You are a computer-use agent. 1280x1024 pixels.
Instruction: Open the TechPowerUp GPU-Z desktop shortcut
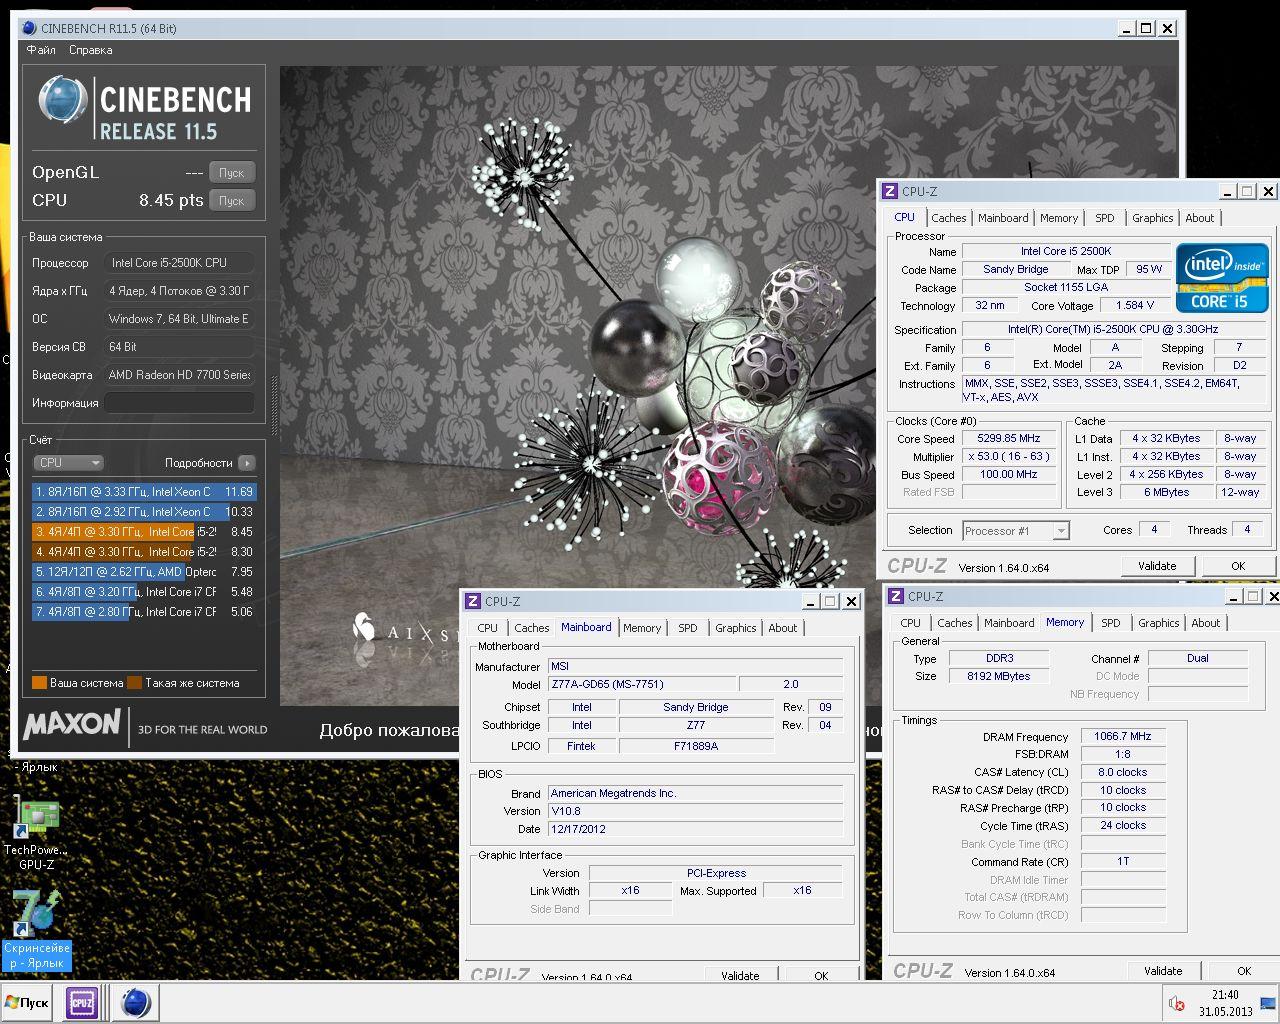coord(36,832)
